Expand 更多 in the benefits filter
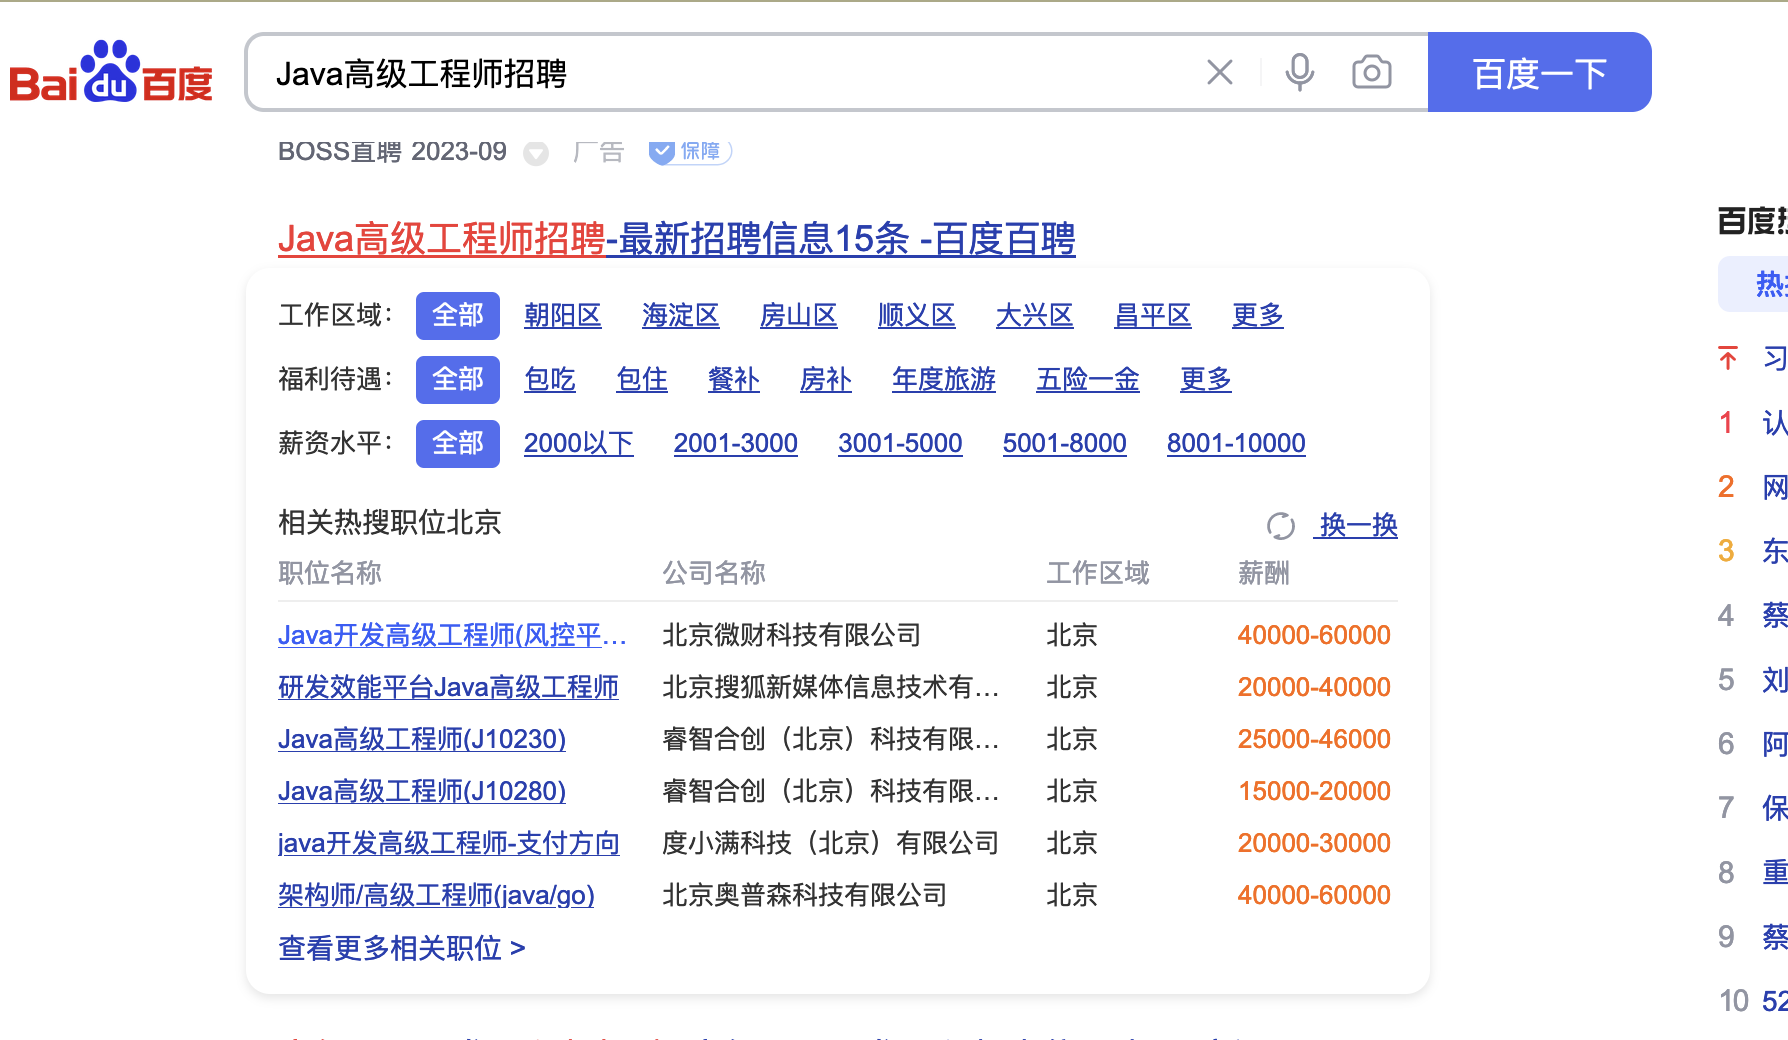Viewport: 1788px width, 1040px height. point(1205,379)
